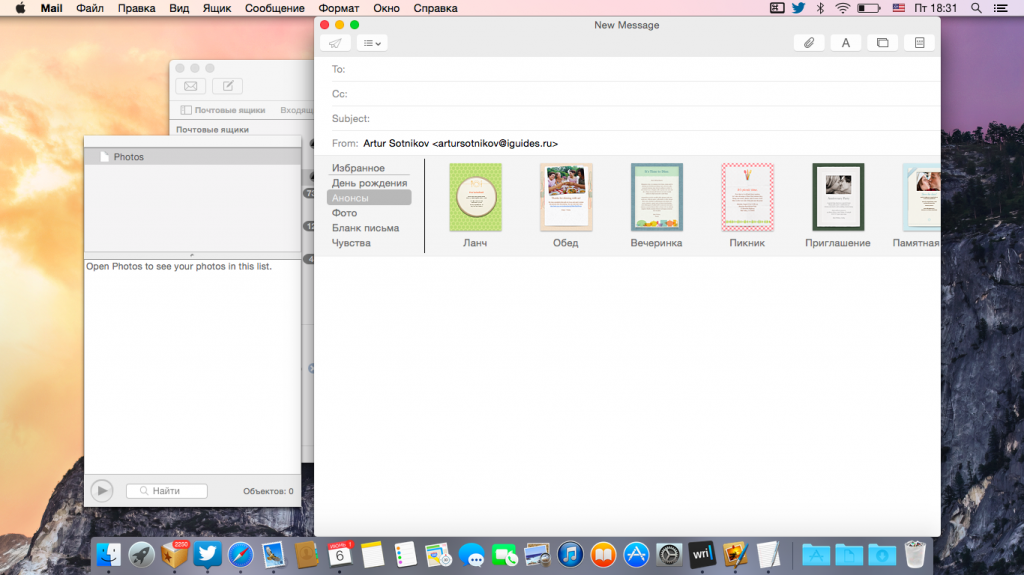Open Safari from the Dock
Image resolution: width=1024 pixels, height=575 pixels.
point(240,554)
